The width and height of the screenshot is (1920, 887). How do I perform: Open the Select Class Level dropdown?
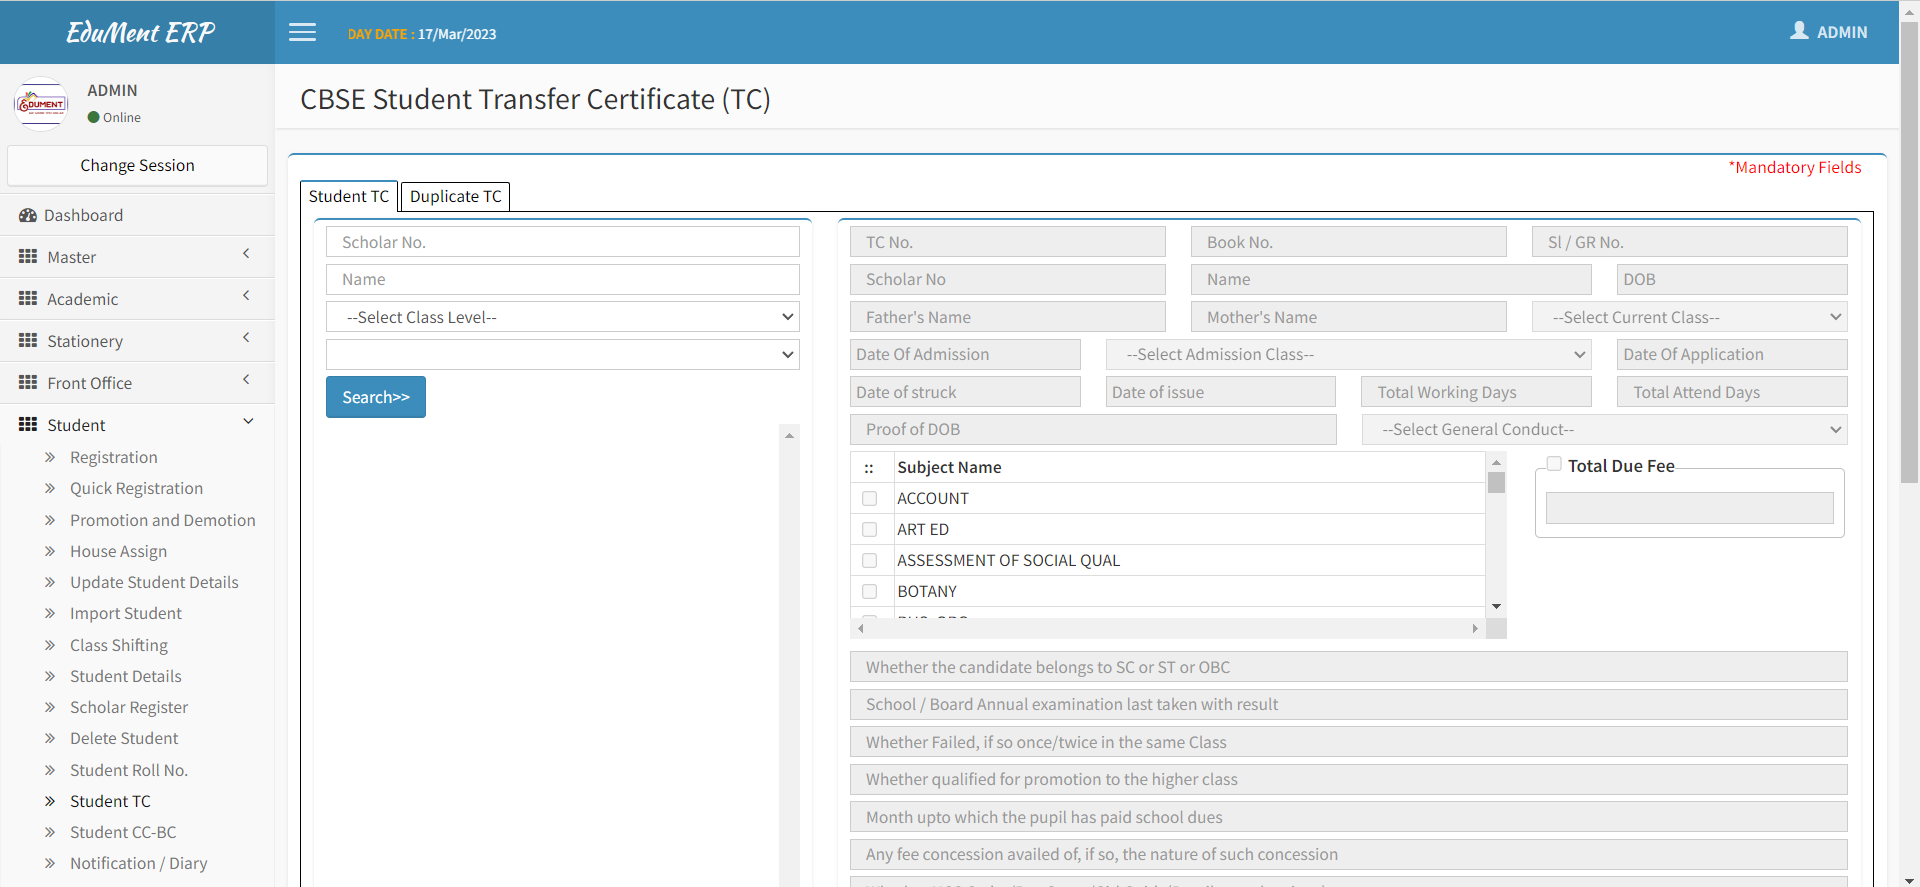click(562, 317)
